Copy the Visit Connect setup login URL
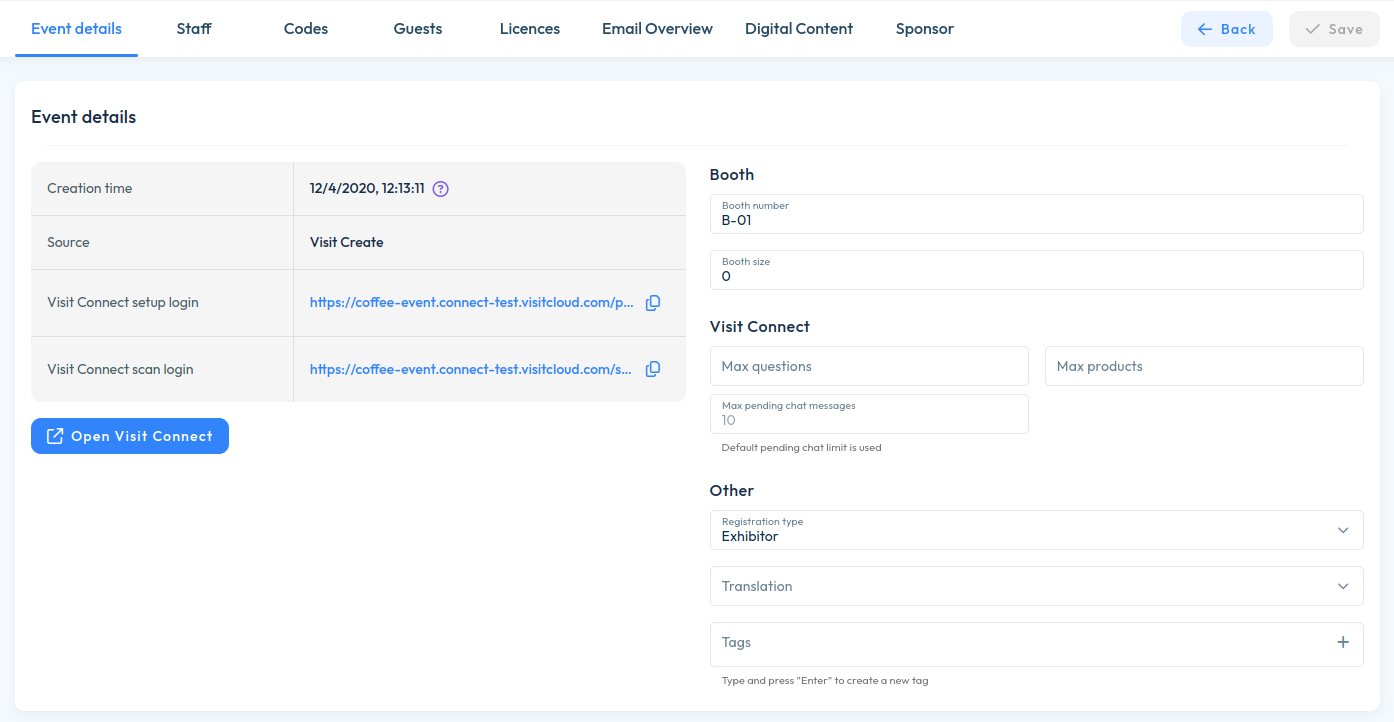Image resolution: width=1394 pixels, height=722 pixels. coord(653,303)
